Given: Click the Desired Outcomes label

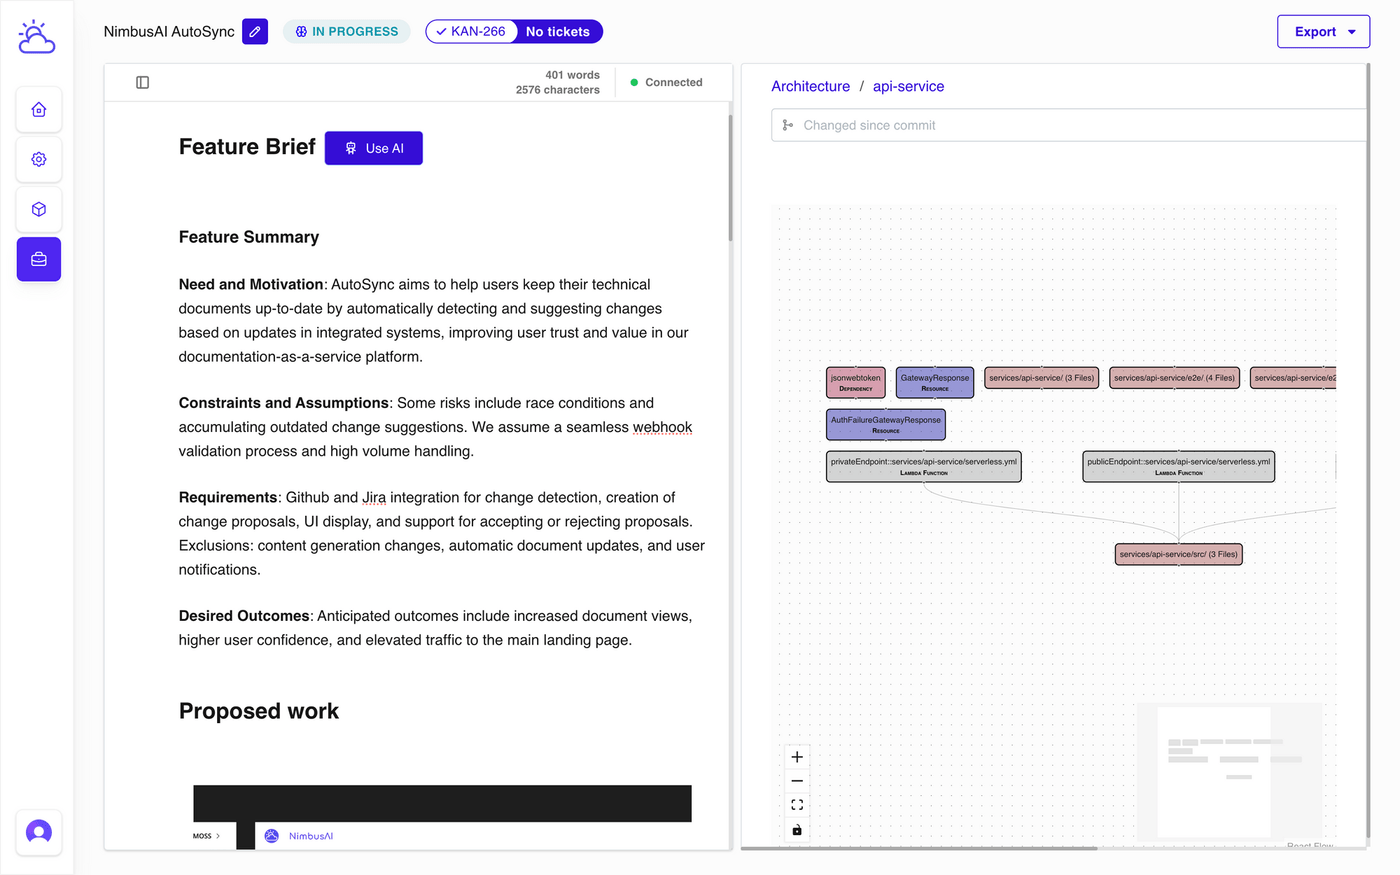Looking at the screenshot, I should [x=244, y=616].
